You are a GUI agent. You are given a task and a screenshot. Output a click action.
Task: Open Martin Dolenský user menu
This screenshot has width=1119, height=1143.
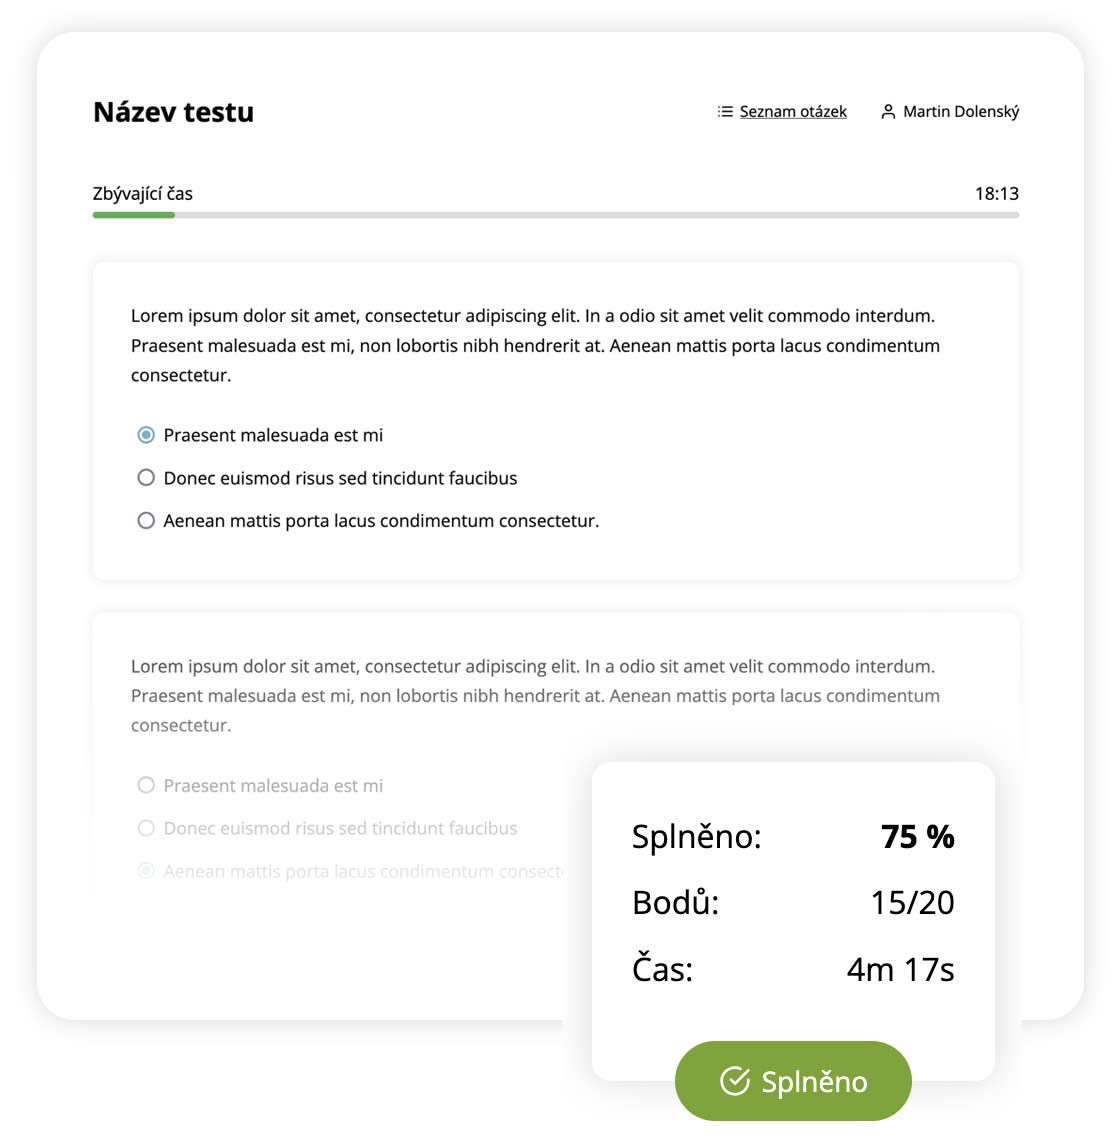pos(960,112)
